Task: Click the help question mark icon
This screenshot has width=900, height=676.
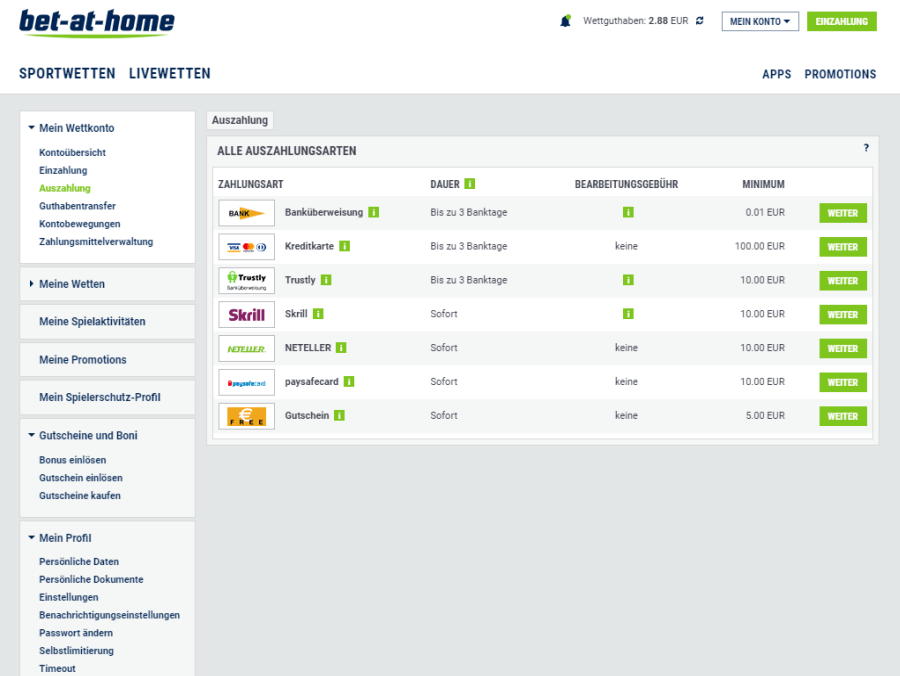Action: [866, 148]
